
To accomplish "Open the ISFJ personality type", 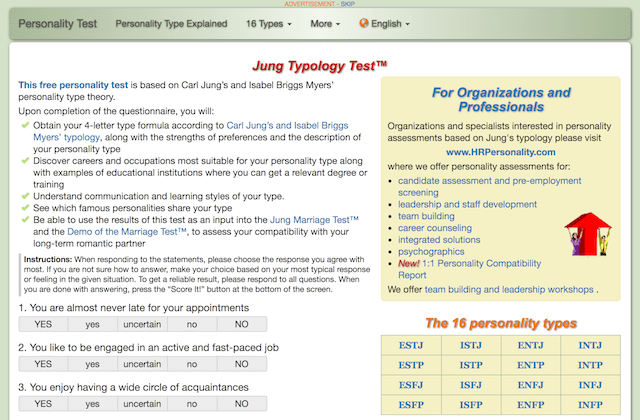I will (471, 385).
